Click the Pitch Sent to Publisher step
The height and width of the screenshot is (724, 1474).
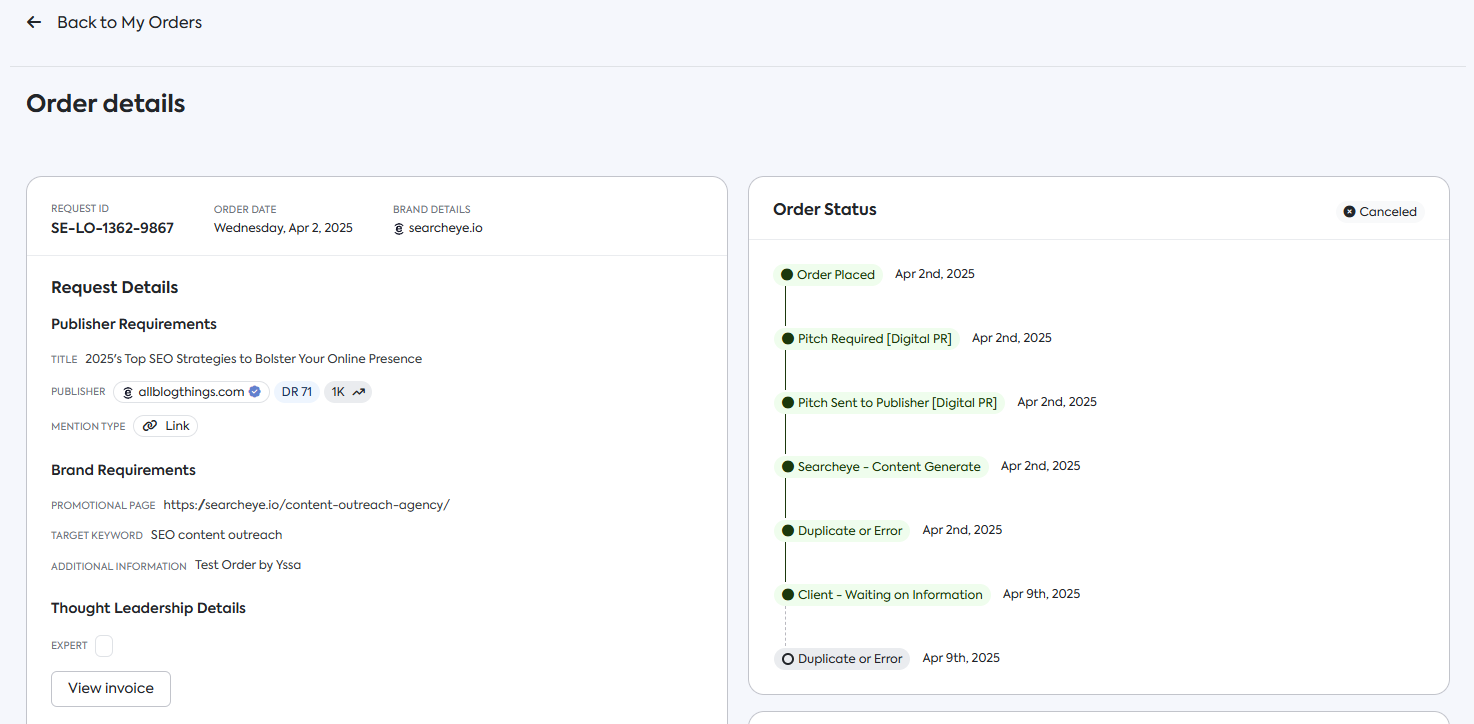click(x=896, y=403)
